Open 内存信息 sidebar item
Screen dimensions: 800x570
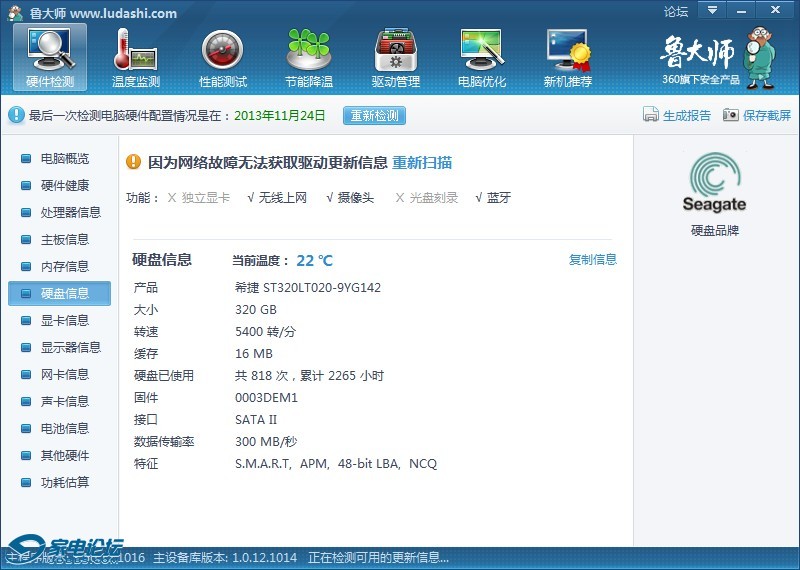(64, 266)
